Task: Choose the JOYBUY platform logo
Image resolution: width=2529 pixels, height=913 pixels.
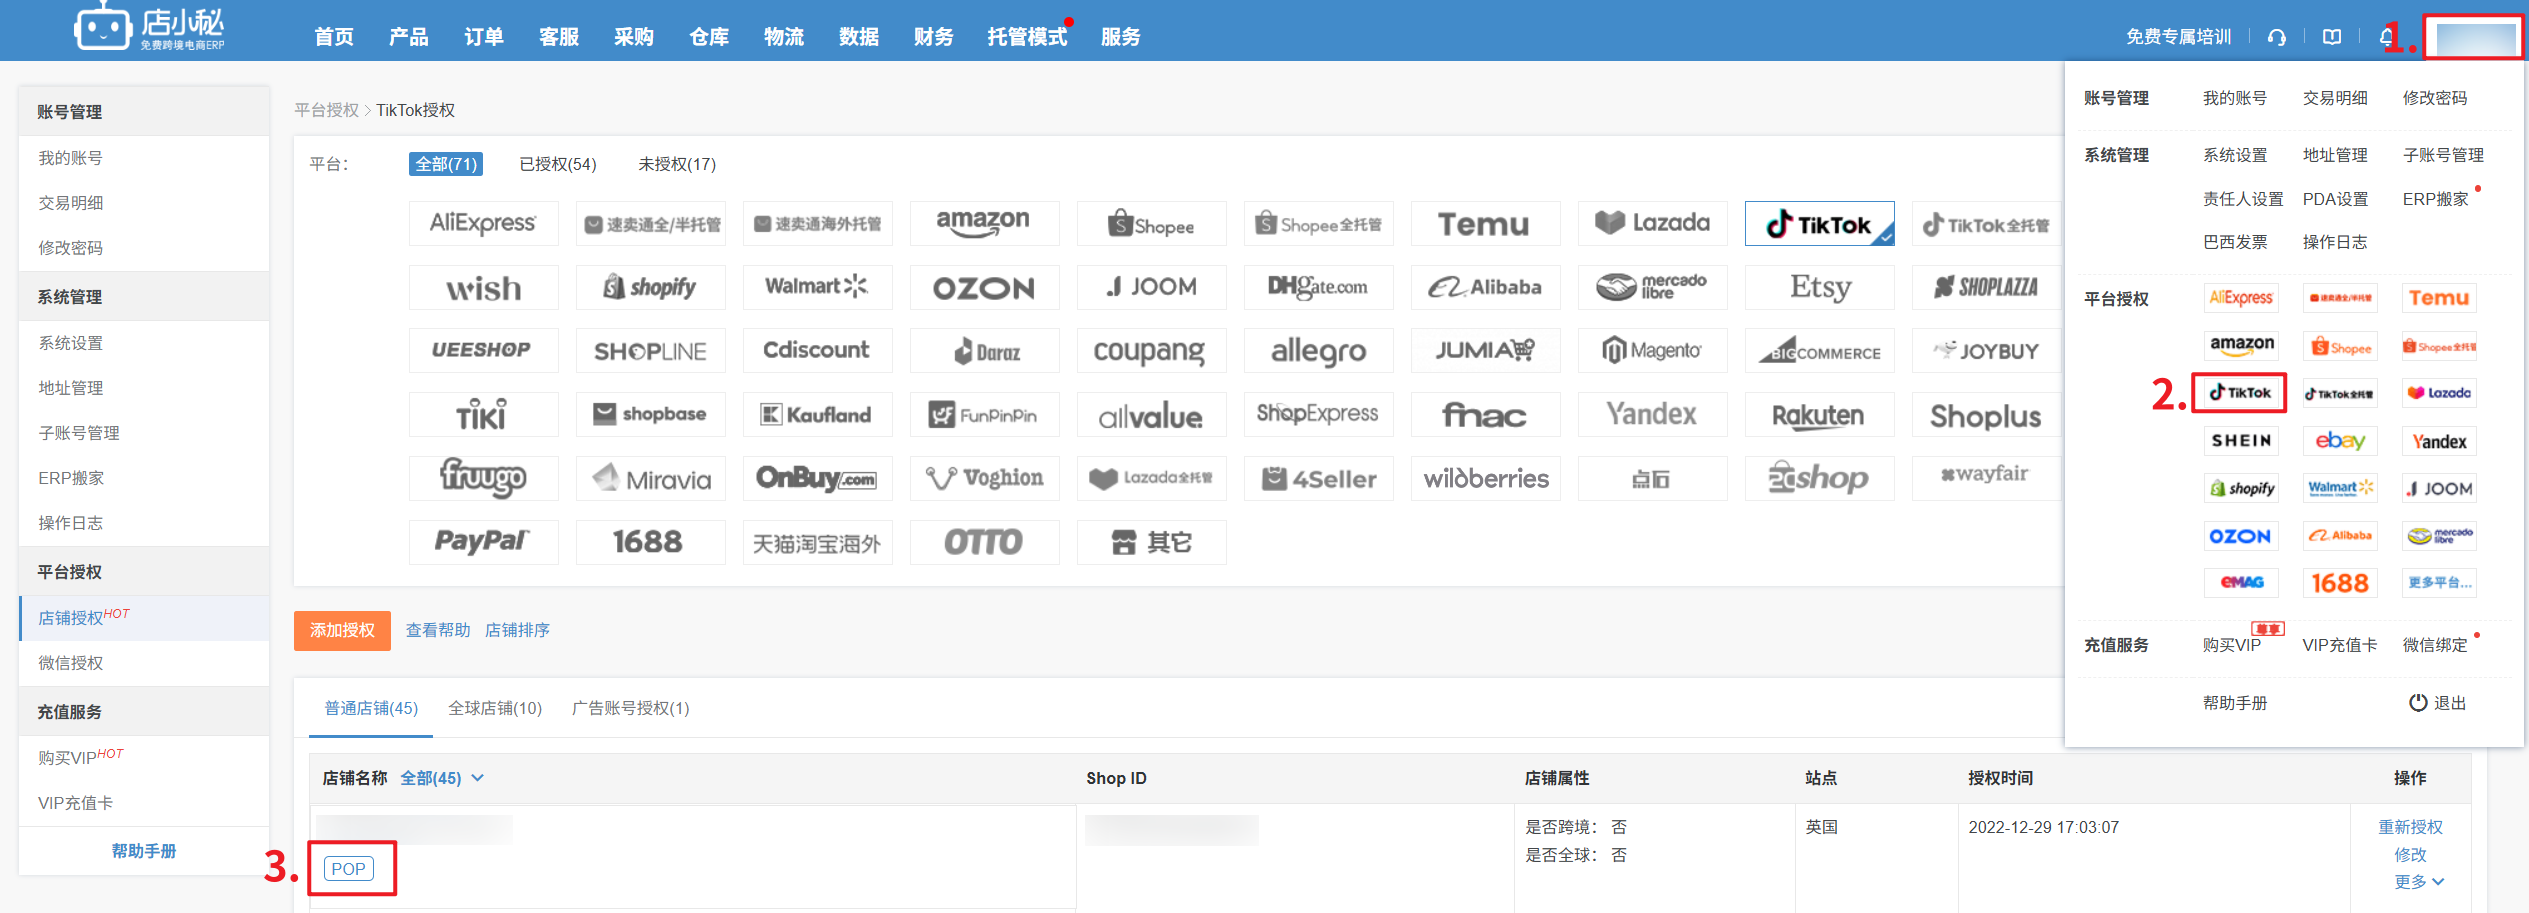Action: pyautogui.click(x=1986, y=351)
